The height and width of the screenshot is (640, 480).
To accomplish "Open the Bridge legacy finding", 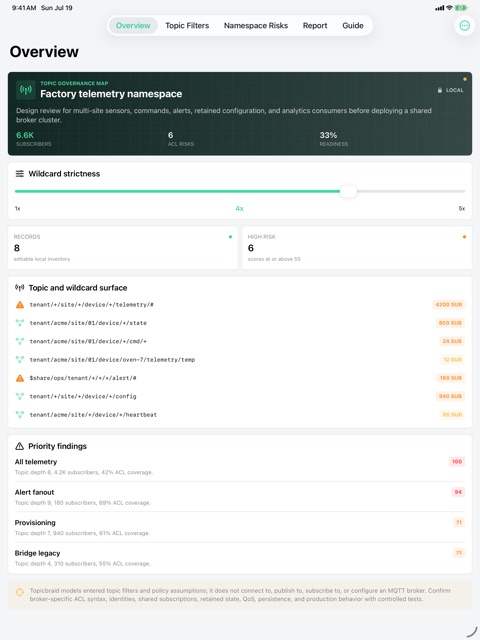I will point(240,558).
